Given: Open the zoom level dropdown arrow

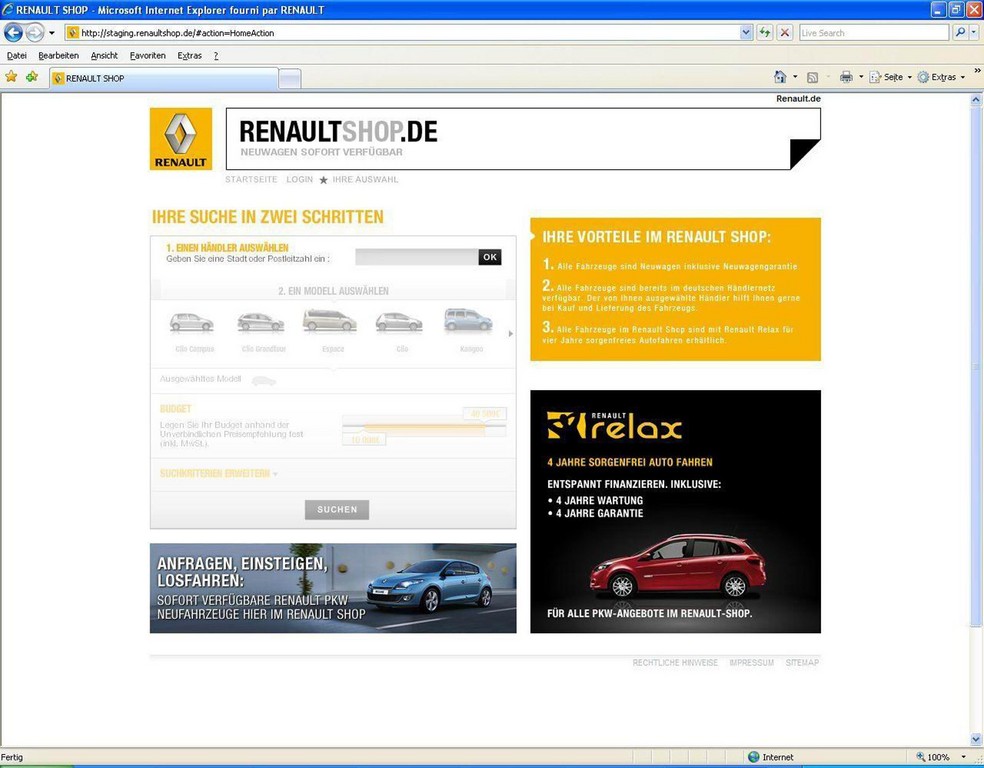Looking at the screenshot, I should [x=963, y=757].
